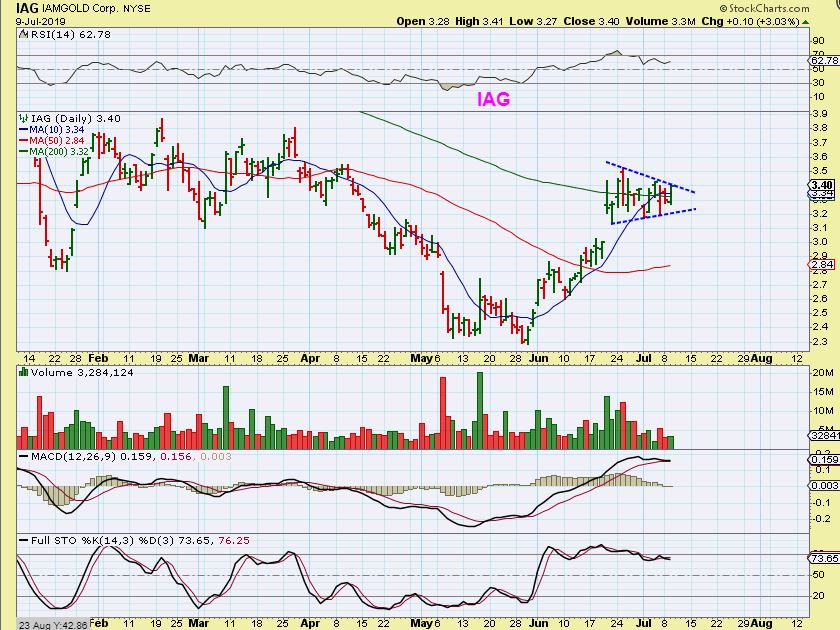
Task: Select the MA(200) 3.32 legend line
Action: [55, 152]
